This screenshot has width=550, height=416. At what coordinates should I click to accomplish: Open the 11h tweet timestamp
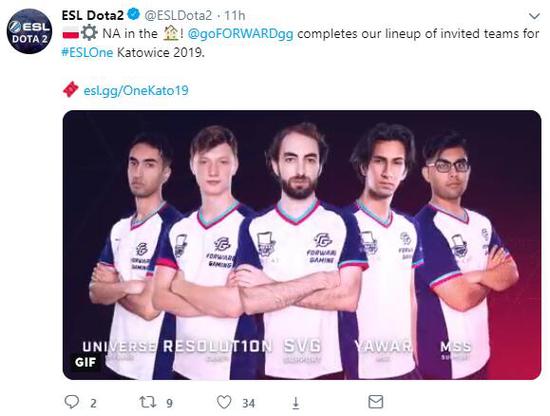coord(235,15)
